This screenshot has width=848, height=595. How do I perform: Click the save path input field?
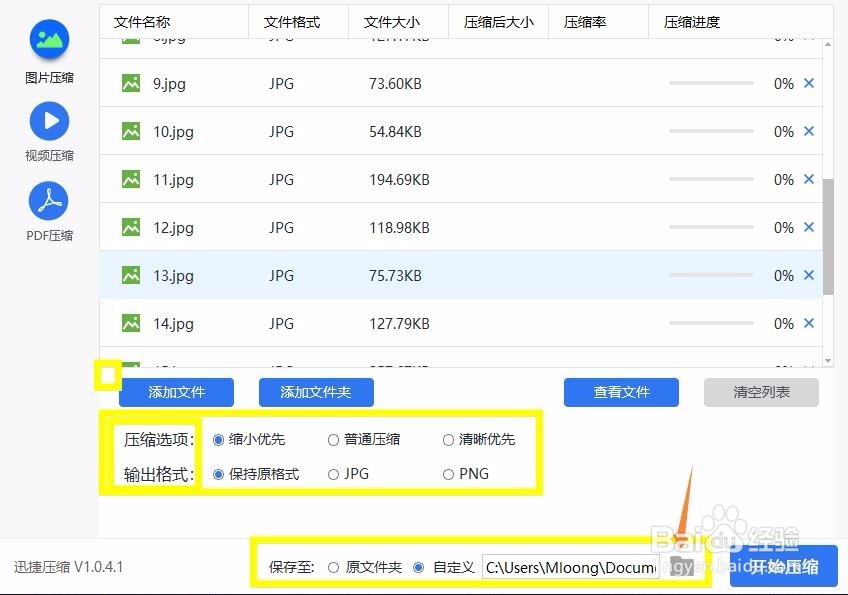pos(570,566)
